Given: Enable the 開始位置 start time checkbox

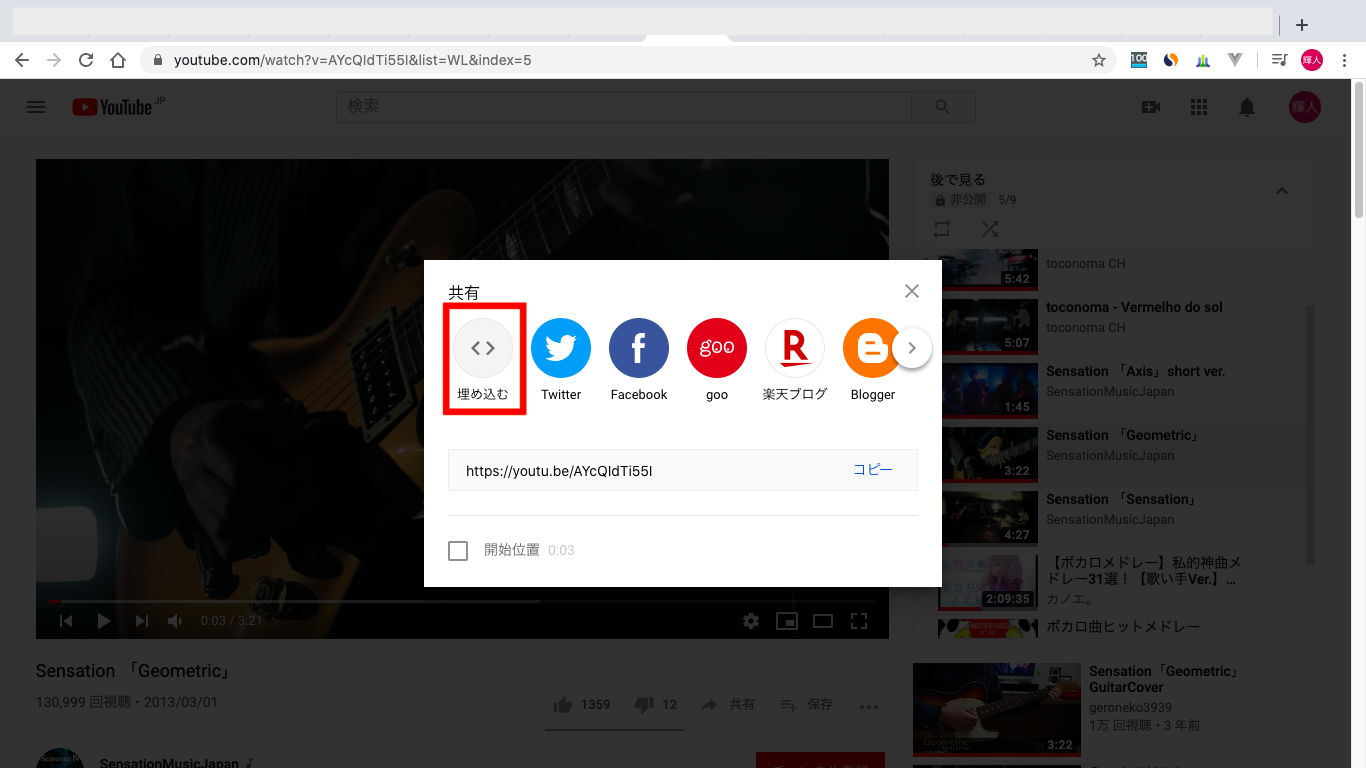Looking at the screenshot, I should click(458, 550).
